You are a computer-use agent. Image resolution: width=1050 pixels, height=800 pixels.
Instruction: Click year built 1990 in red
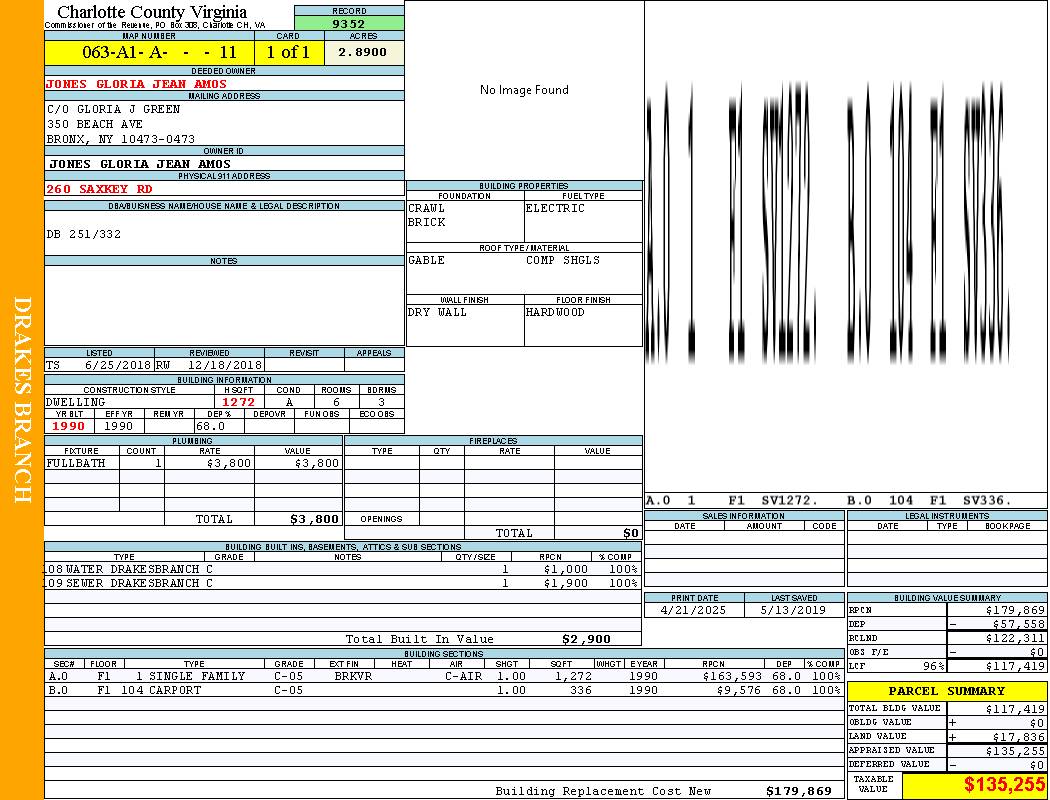tap(69, 426)
